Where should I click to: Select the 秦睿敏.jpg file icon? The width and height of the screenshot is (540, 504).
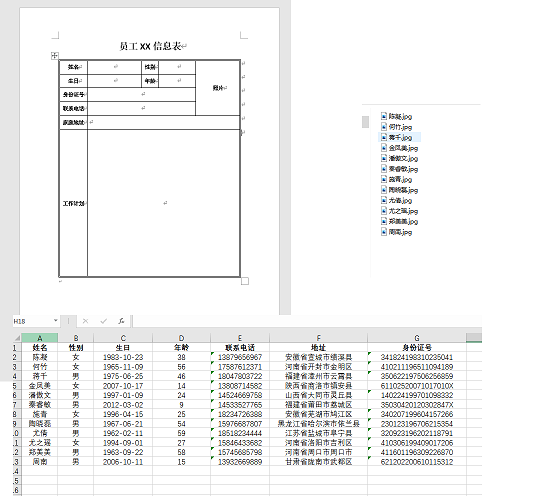(384, 169)
